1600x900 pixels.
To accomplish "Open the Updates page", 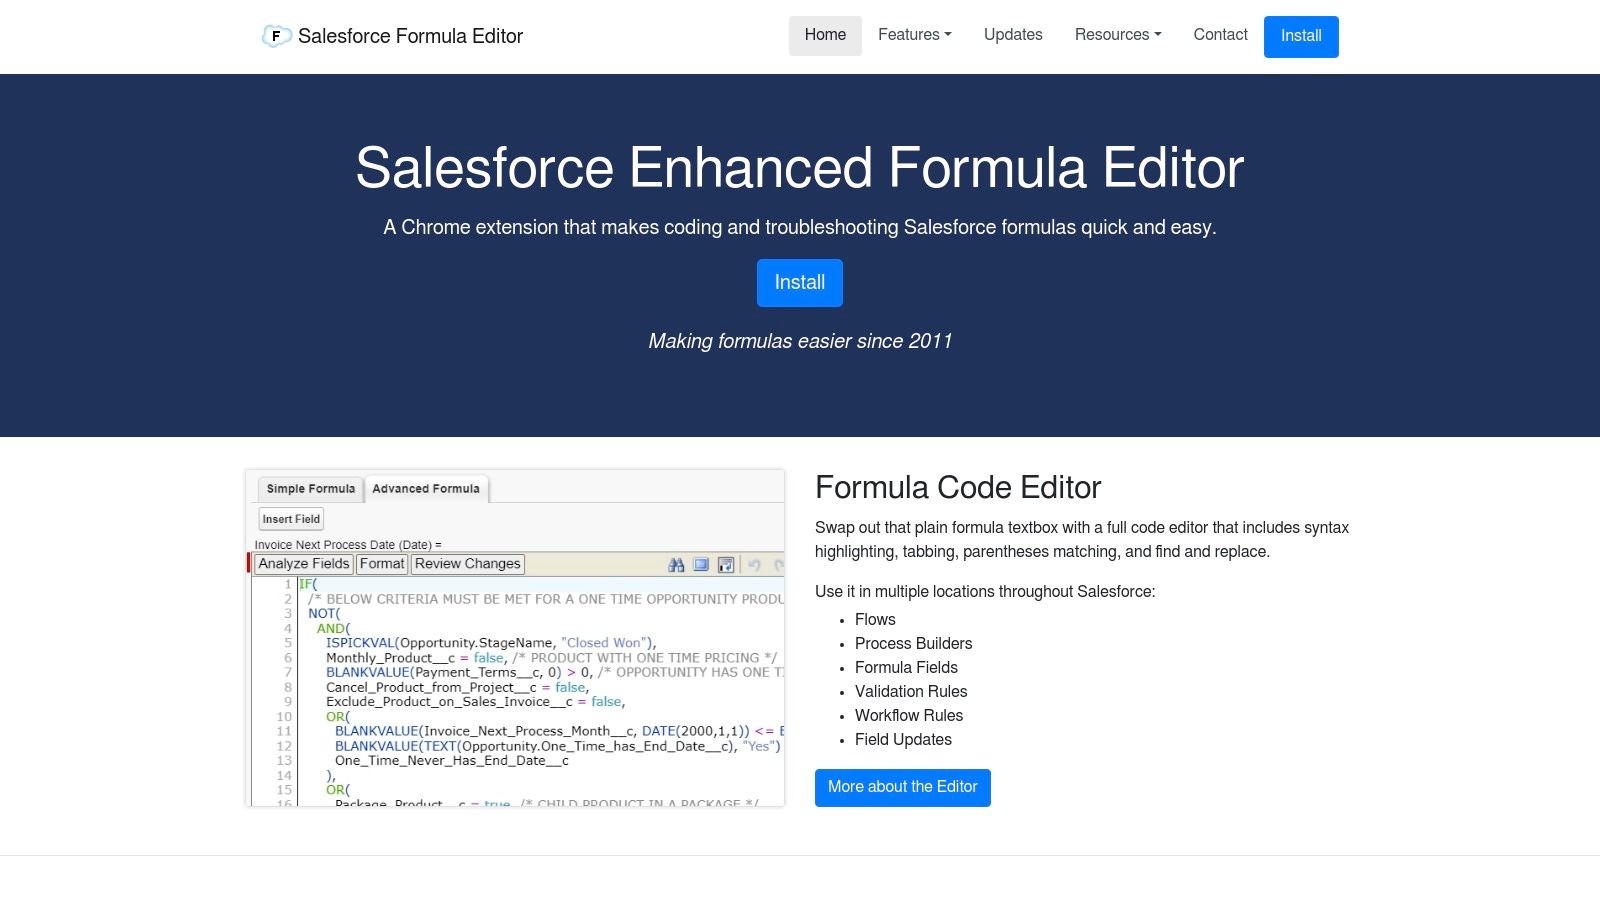I will pos(1013,35).
